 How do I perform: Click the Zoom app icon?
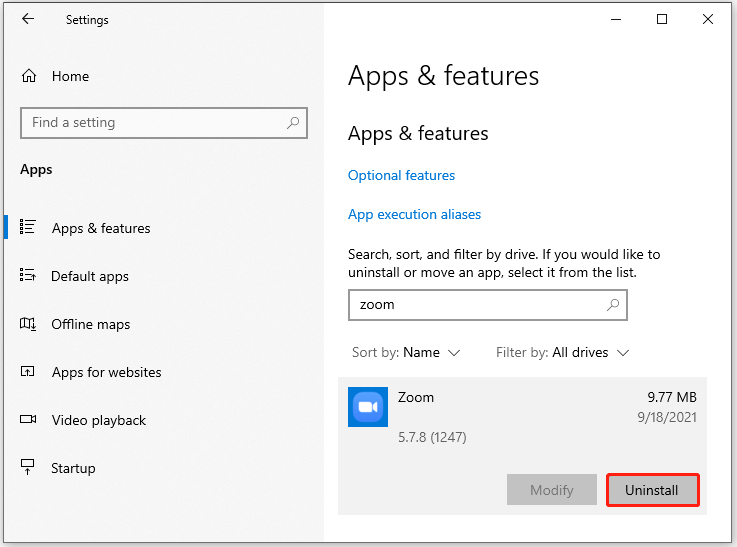tap(368, 407)
